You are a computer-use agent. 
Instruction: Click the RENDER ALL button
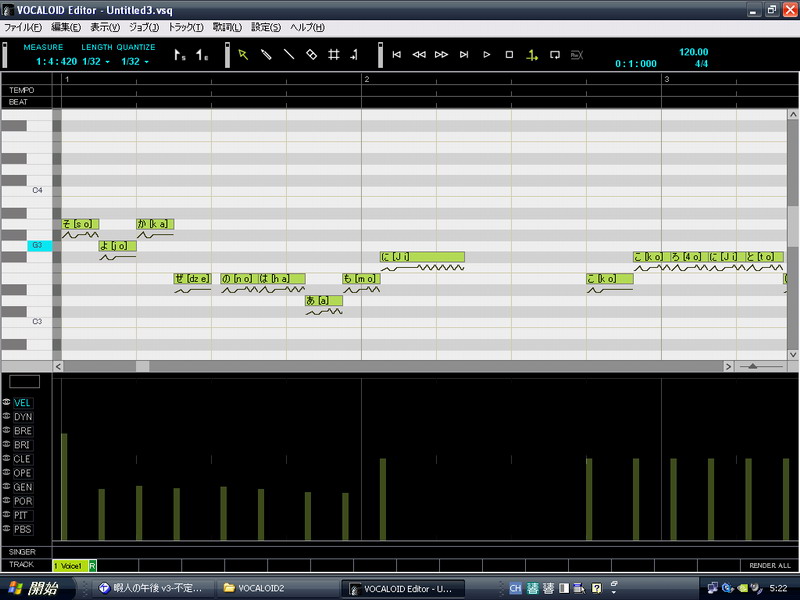pos(769,565)
